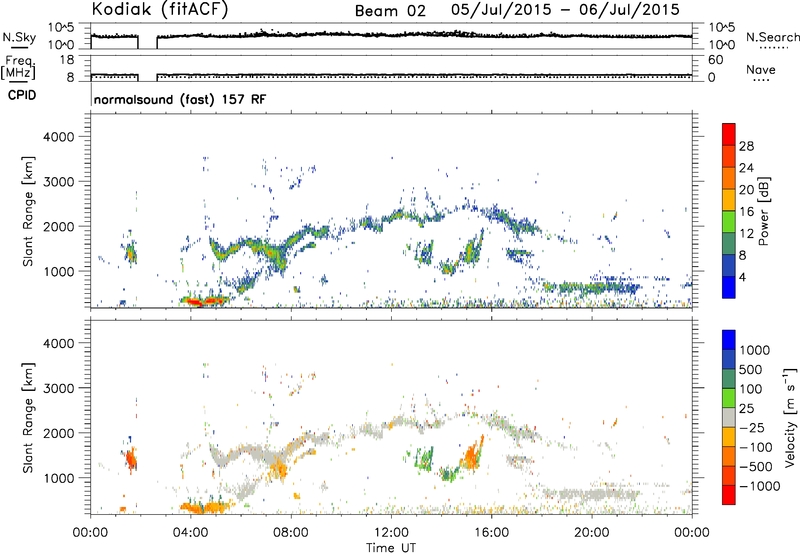Click the '-500' label on Velocity color bar
Image resolution: width=800 pixels, height=554 pixels.
pyautogui.click(x=756, y=467)
